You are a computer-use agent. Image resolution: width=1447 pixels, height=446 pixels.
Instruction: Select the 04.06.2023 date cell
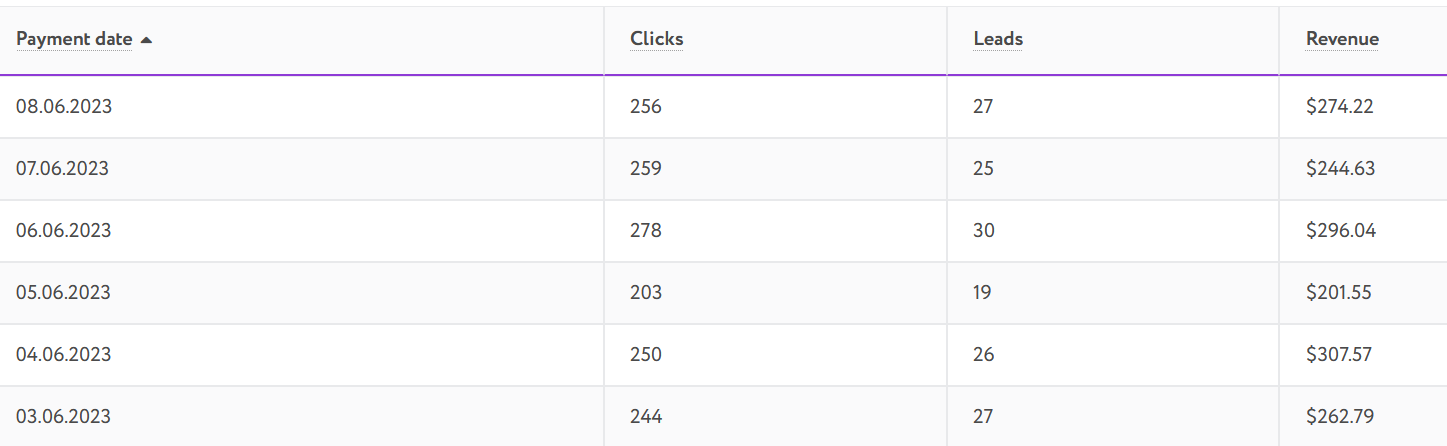pyautogui.click(x=63, y=354)
